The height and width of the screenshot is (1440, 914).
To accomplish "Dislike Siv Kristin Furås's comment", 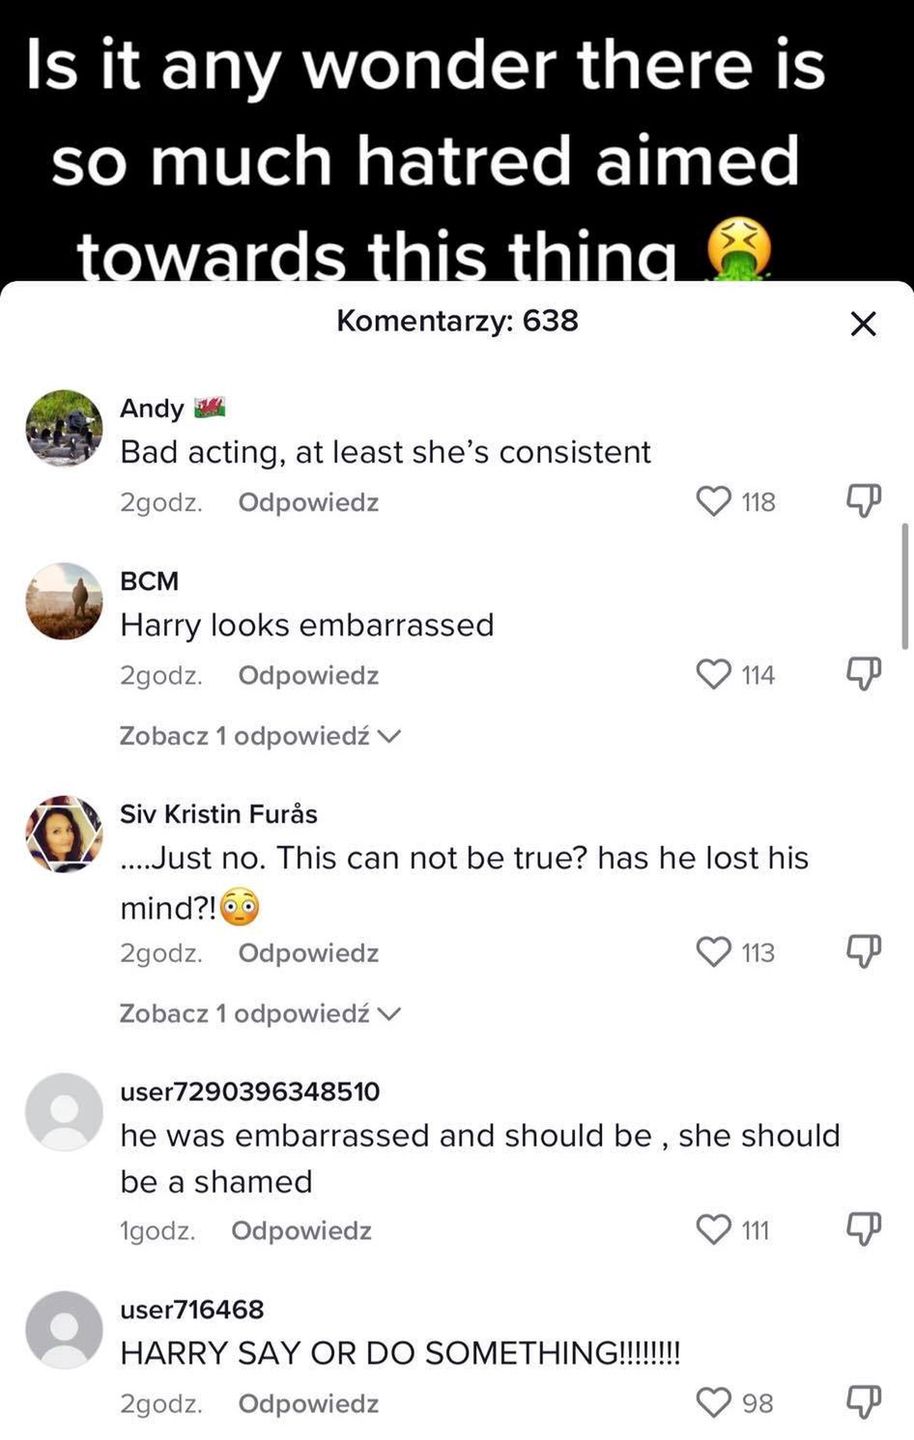I will [x=864, y=952].
